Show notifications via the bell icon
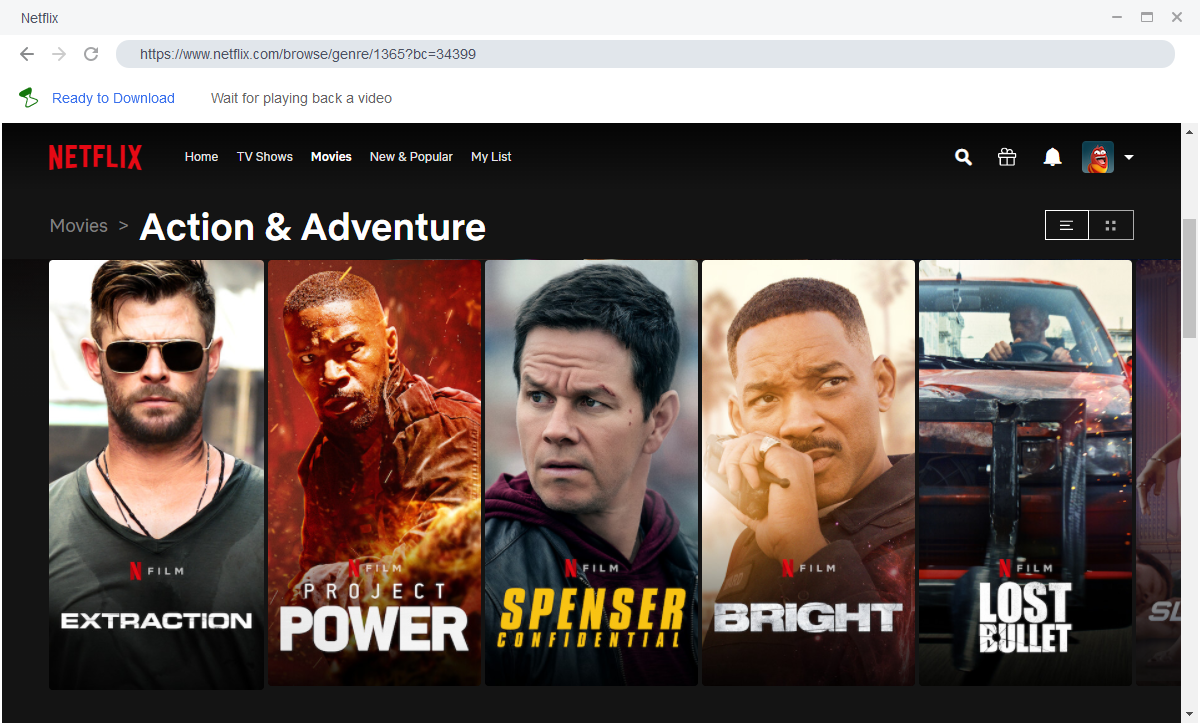This screenshot has width=1200, height=725. tap(1052, 157)
